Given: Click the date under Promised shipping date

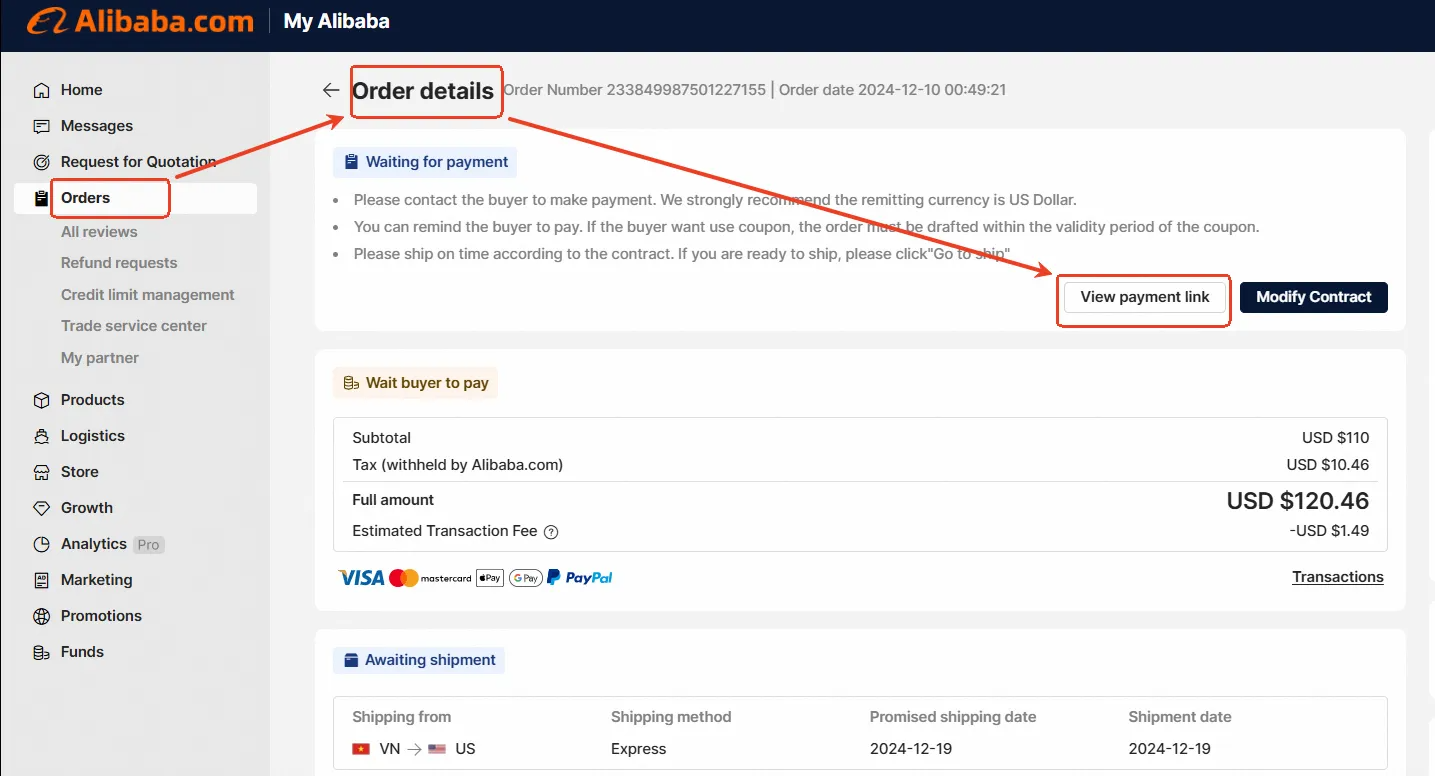Looking at the screenshot, I should tap(911, 749).
